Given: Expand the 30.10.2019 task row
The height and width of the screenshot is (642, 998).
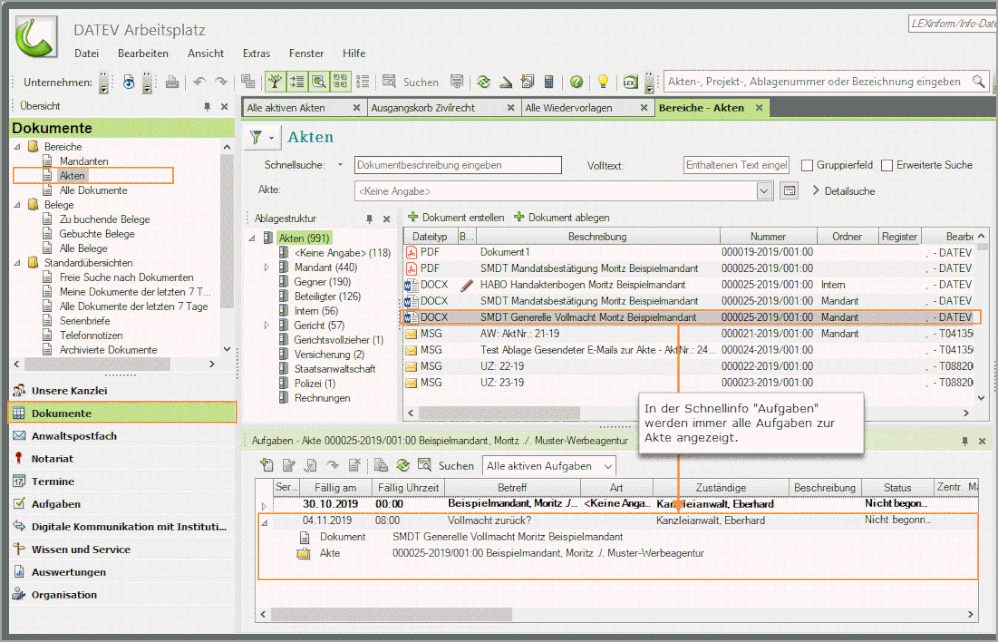Looking at the screenshot, I should 265,506.
